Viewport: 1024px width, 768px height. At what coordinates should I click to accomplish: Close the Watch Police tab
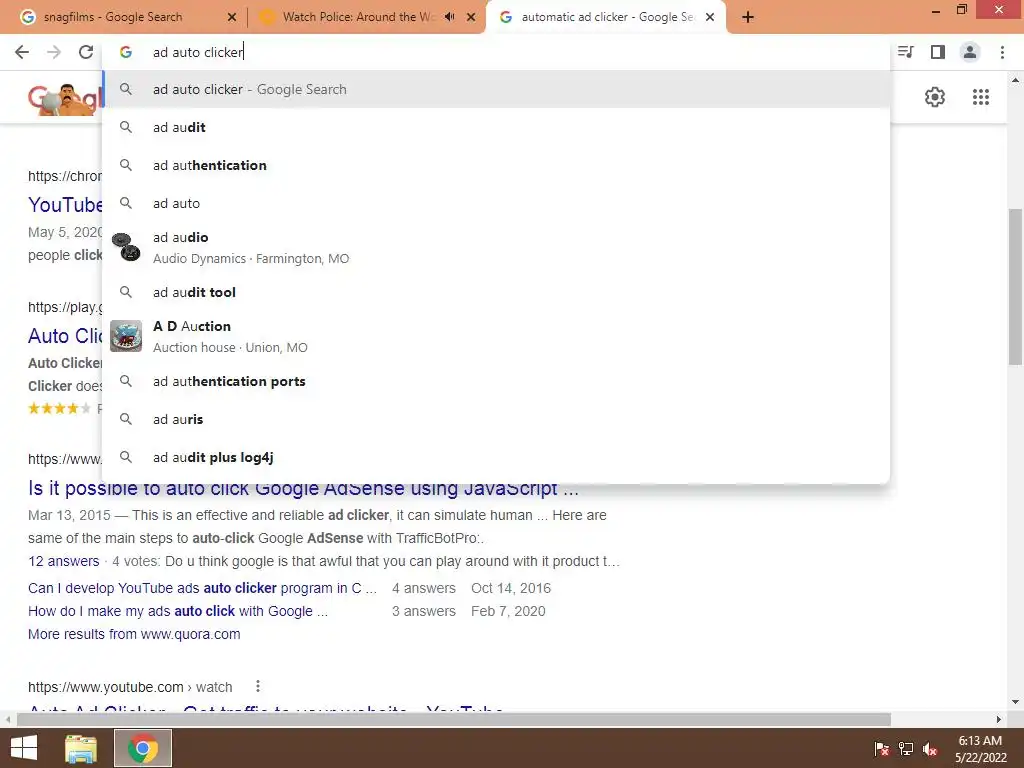(471, 17)
